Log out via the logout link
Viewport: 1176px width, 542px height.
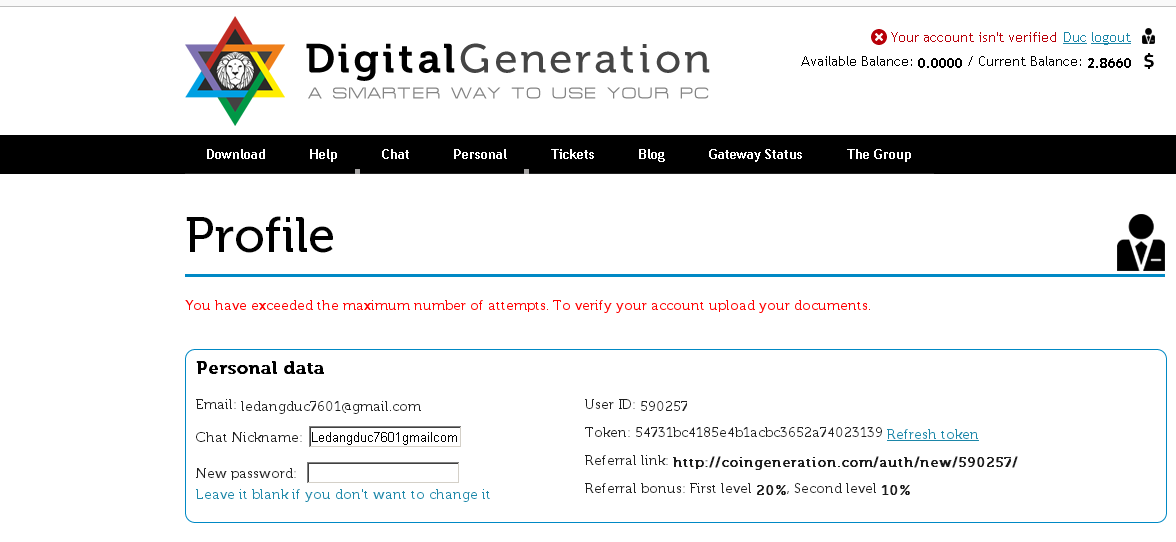click(1110, 38)
